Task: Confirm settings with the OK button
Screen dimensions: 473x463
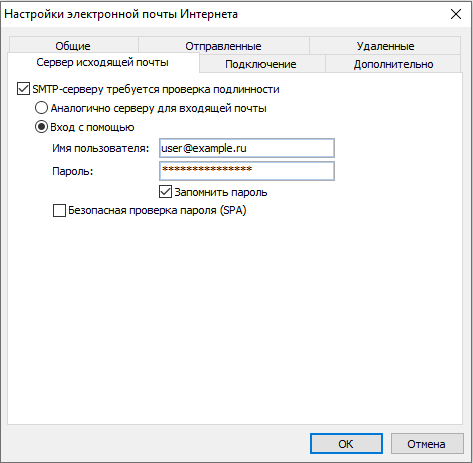Action: coord(346,444)
